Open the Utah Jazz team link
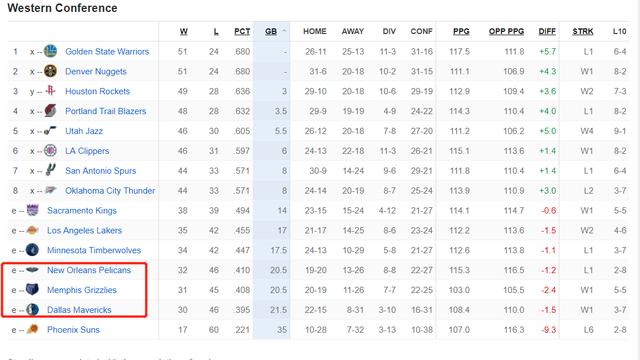This screenshot has width=640, height=360. (84, 131)
